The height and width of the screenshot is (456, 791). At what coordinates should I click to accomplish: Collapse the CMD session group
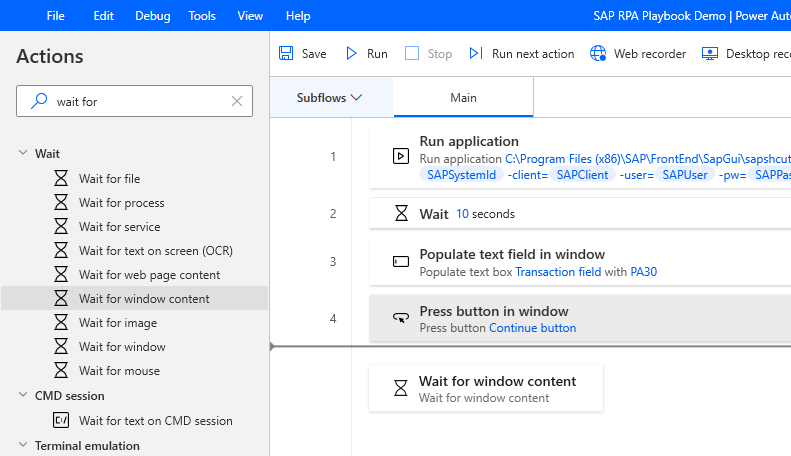point(23,395)
